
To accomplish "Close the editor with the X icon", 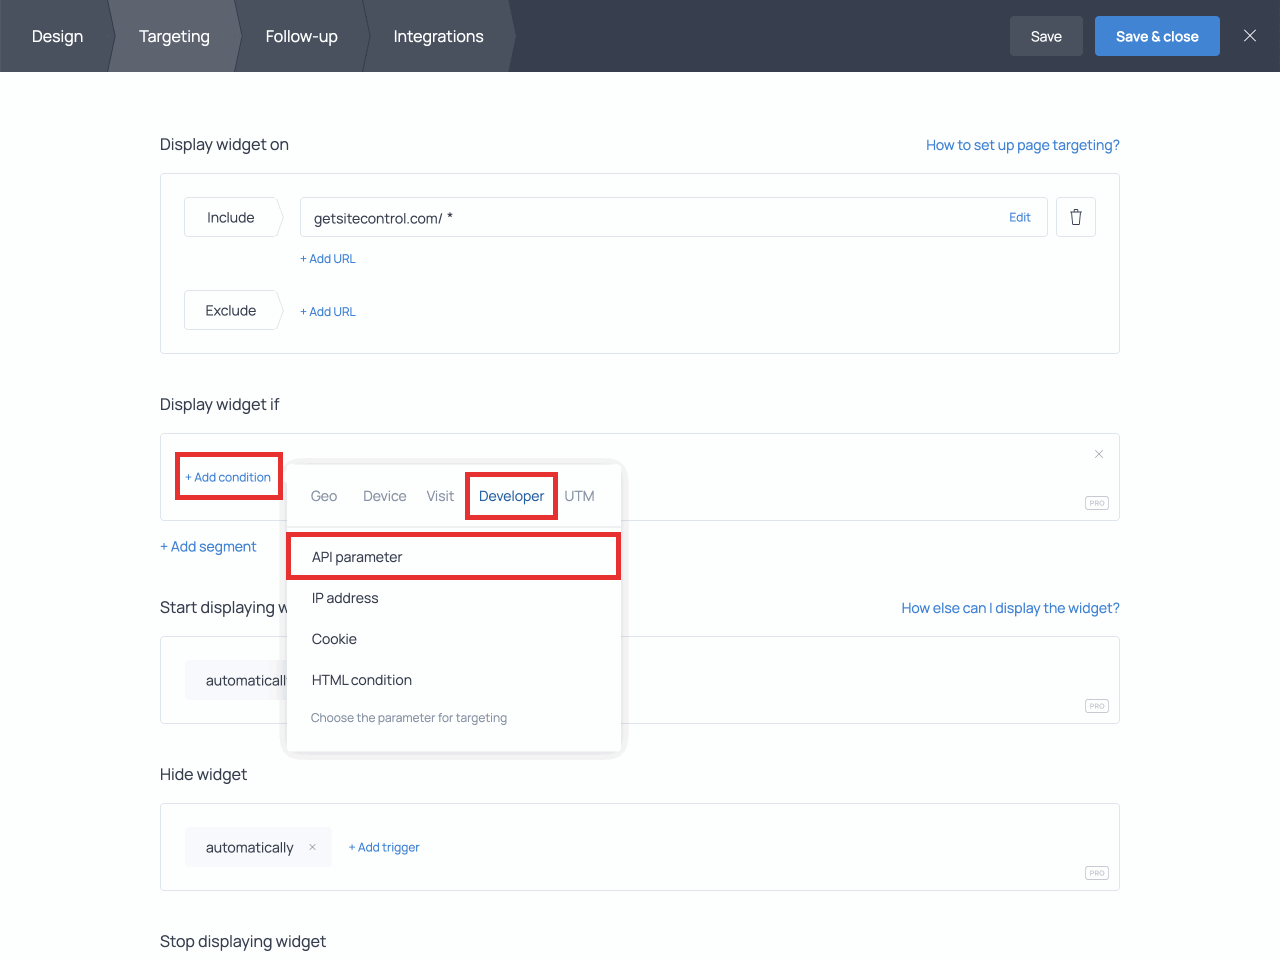I will coord(1249,36).
